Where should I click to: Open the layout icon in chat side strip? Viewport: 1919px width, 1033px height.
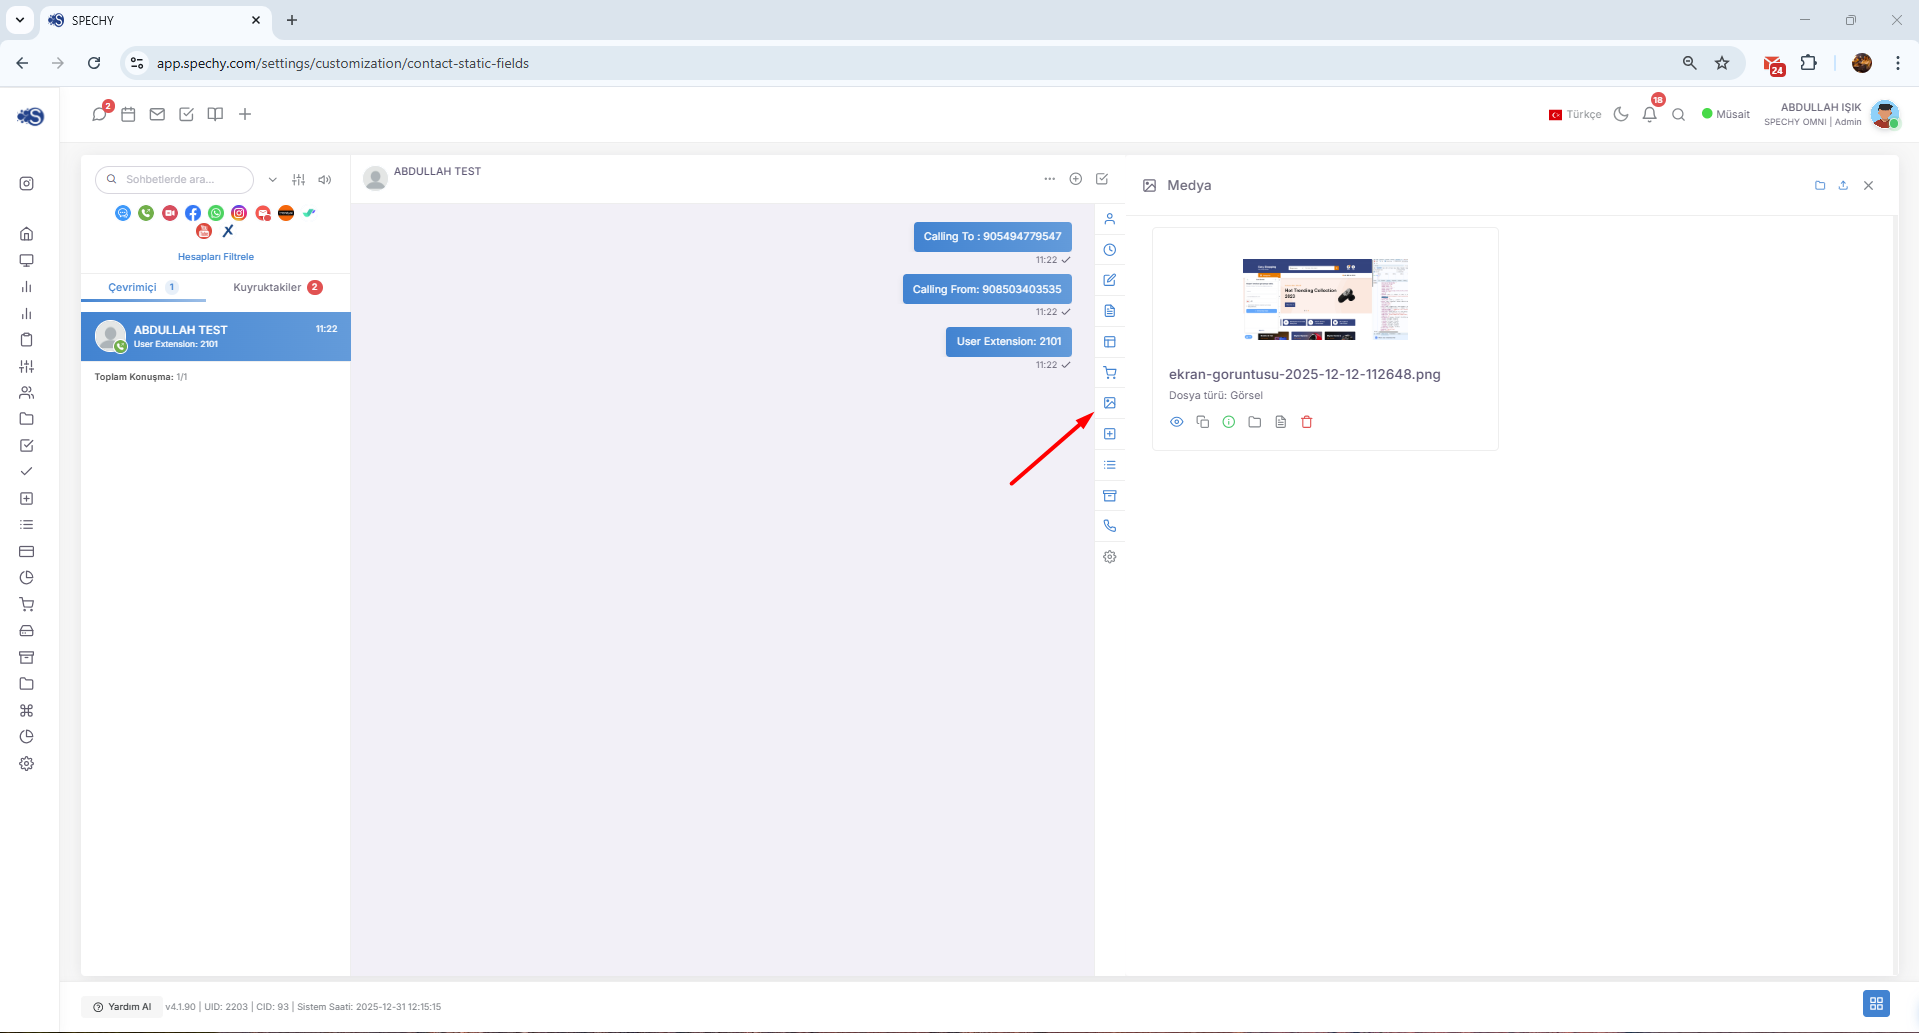[1110, 342]
